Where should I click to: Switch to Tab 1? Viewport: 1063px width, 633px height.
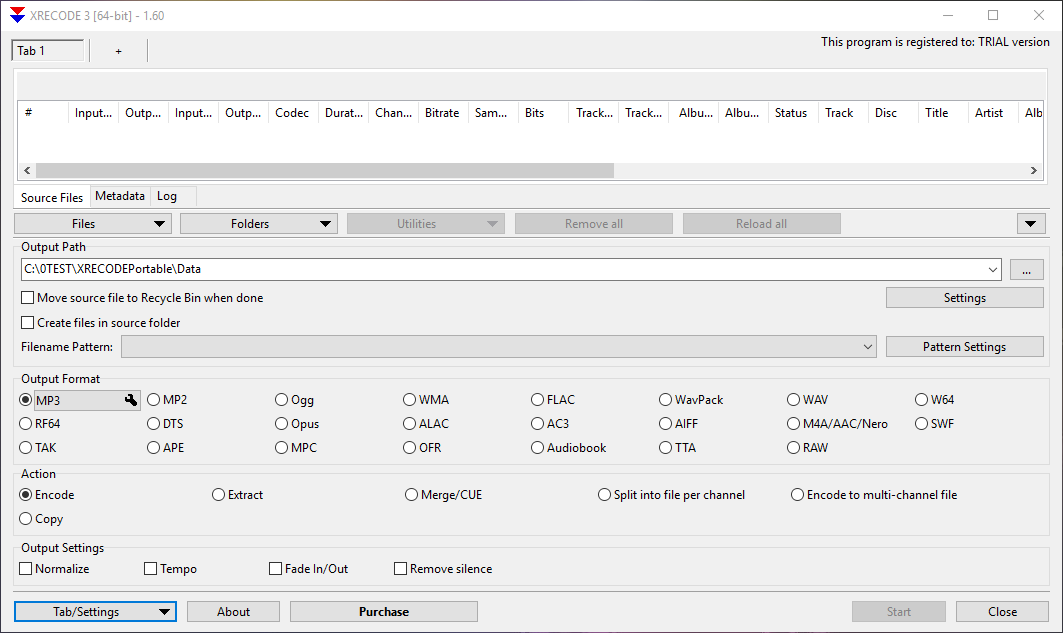[47, 51]
